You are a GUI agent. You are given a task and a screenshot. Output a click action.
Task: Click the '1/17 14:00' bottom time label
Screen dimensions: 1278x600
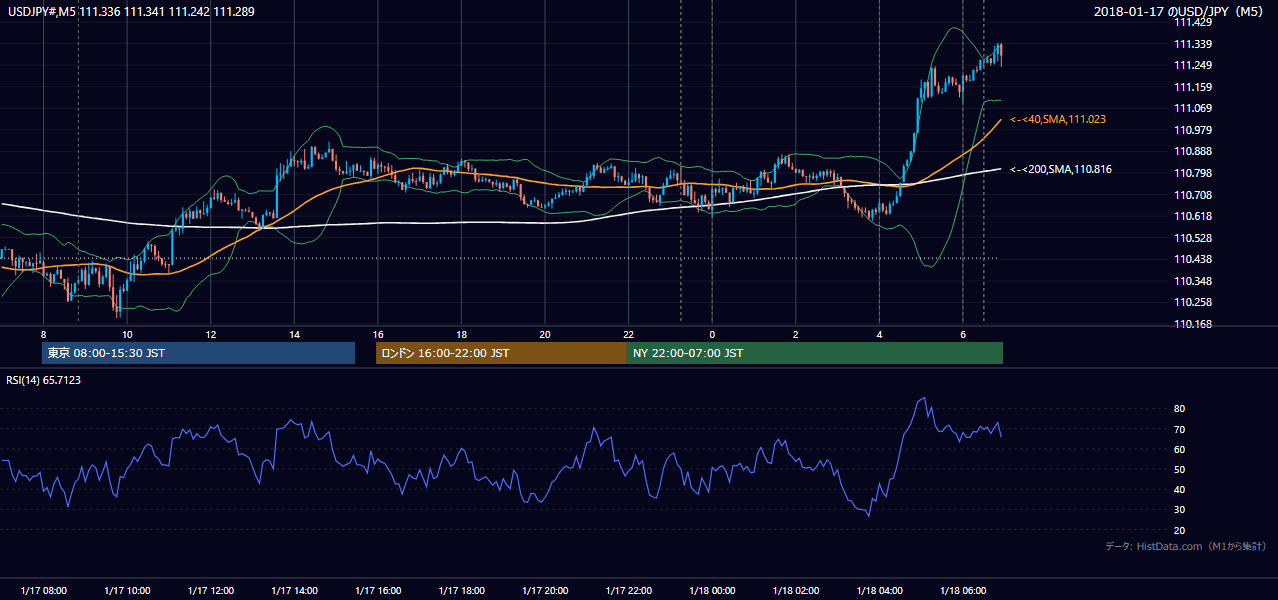(294, 590)
